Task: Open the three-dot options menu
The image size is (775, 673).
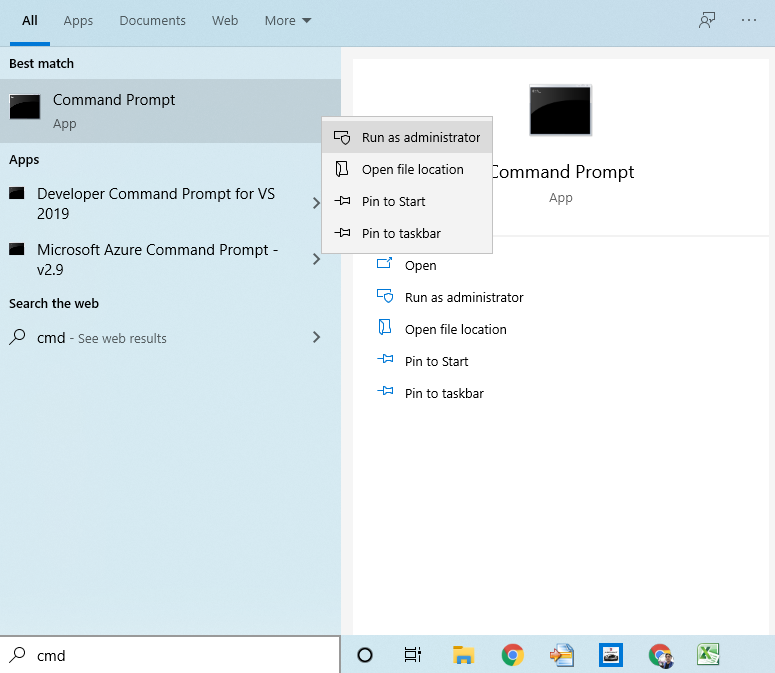Action: point(749,20)
